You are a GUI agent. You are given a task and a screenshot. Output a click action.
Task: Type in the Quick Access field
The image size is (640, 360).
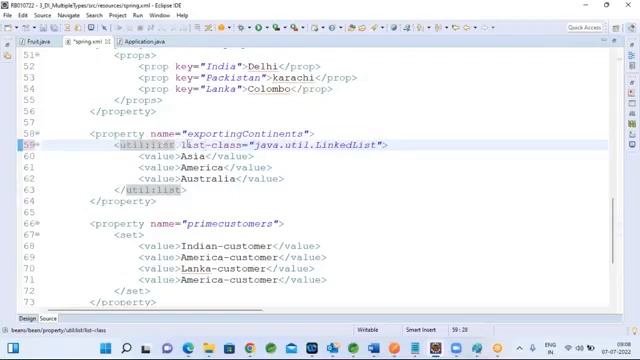pyautogui.click(x=584, y=28)
